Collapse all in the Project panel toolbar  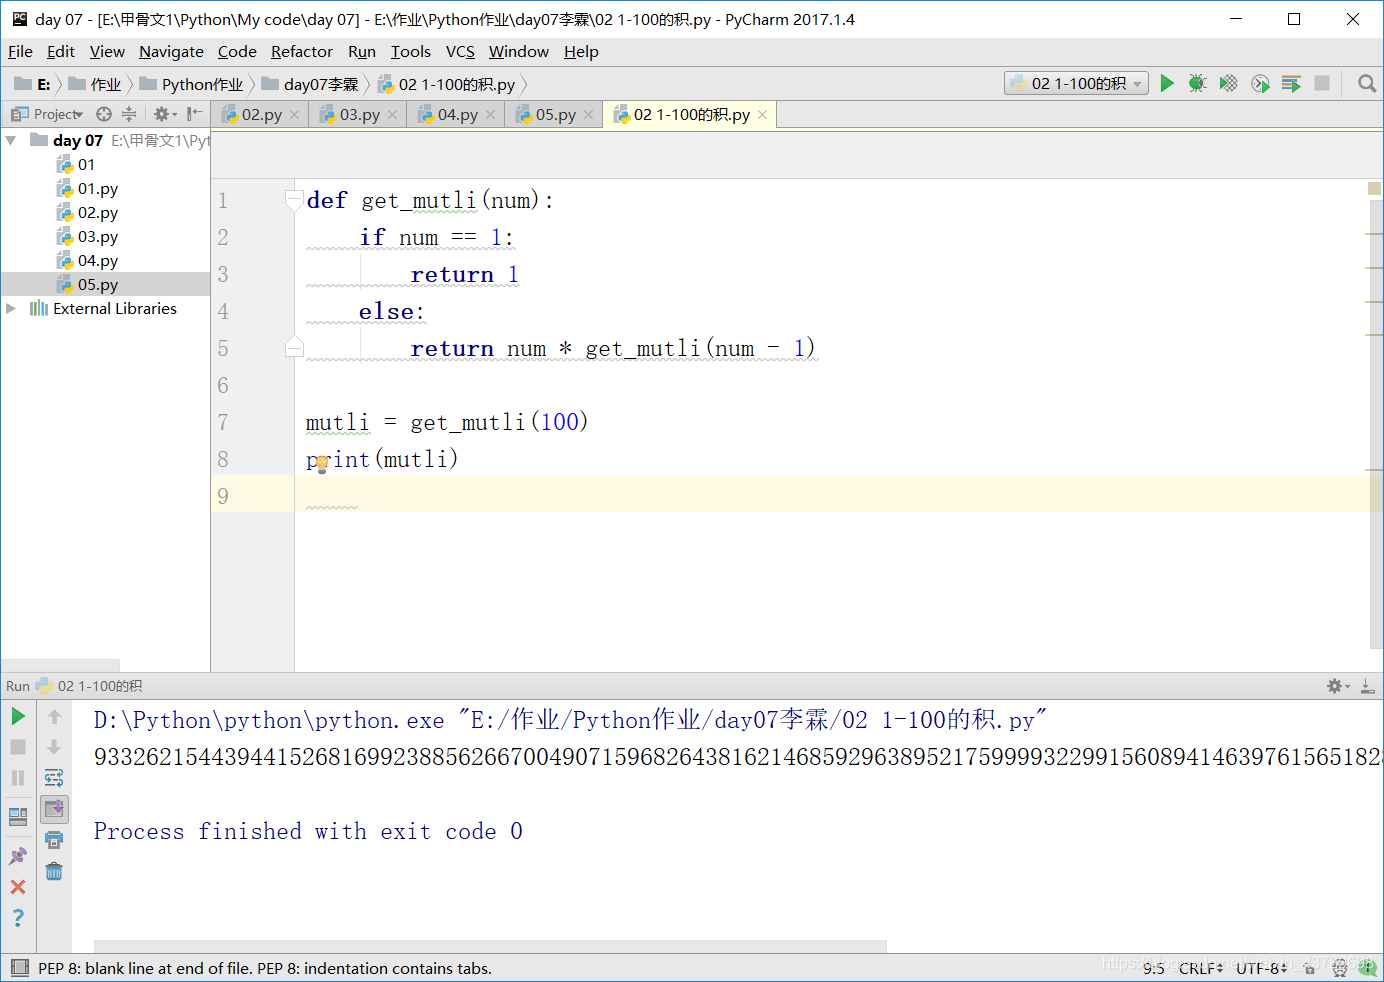(129, 114)
